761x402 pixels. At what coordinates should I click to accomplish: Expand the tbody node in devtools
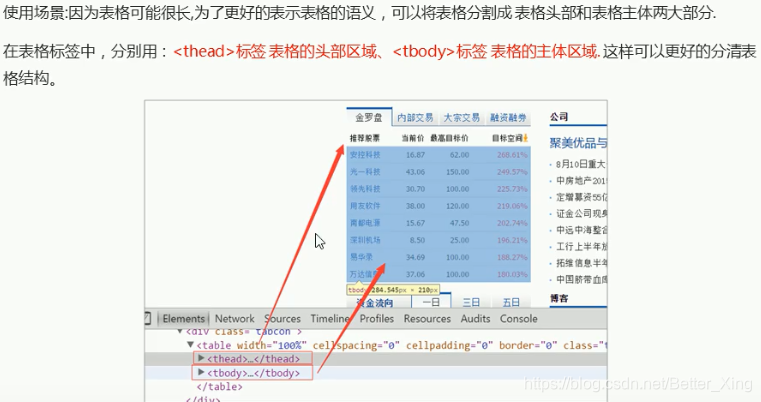coord(201,372)
